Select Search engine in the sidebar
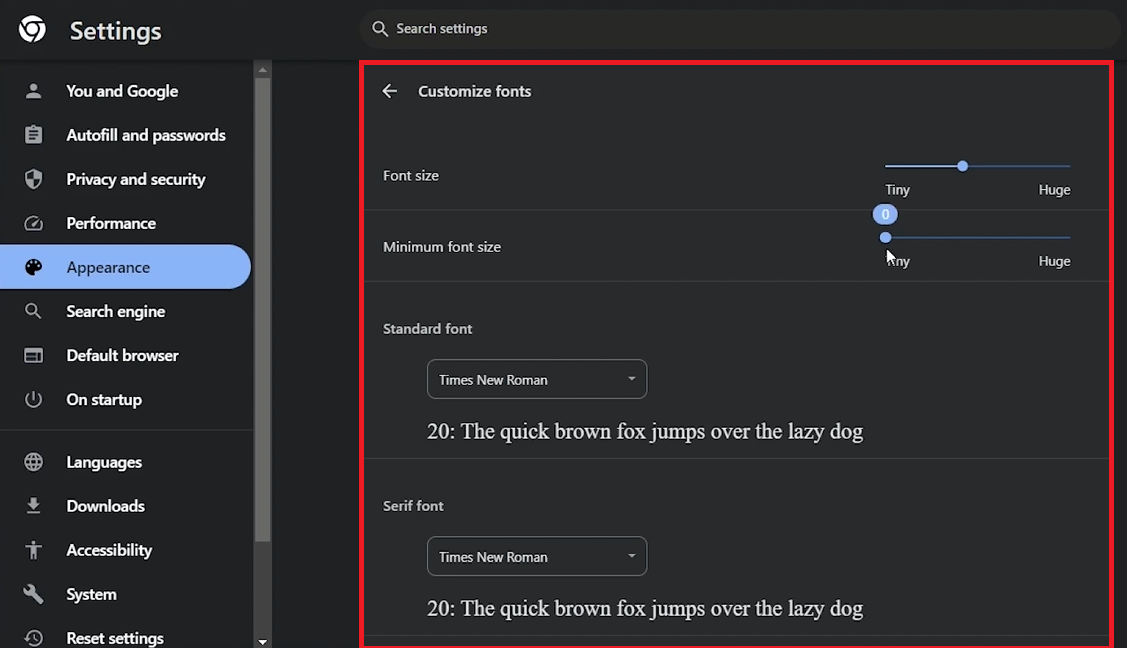1127x648 pixels. point(116,311)
